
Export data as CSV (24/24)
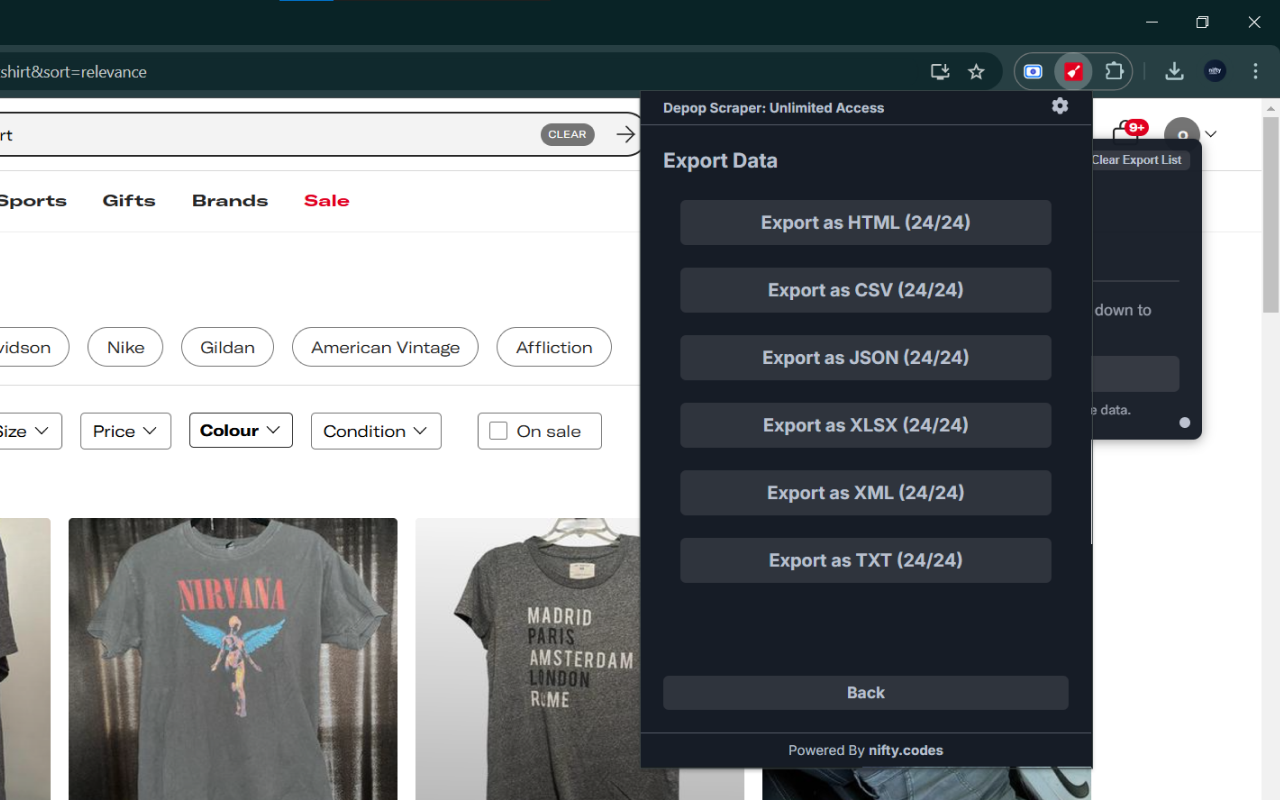(866, 290)
